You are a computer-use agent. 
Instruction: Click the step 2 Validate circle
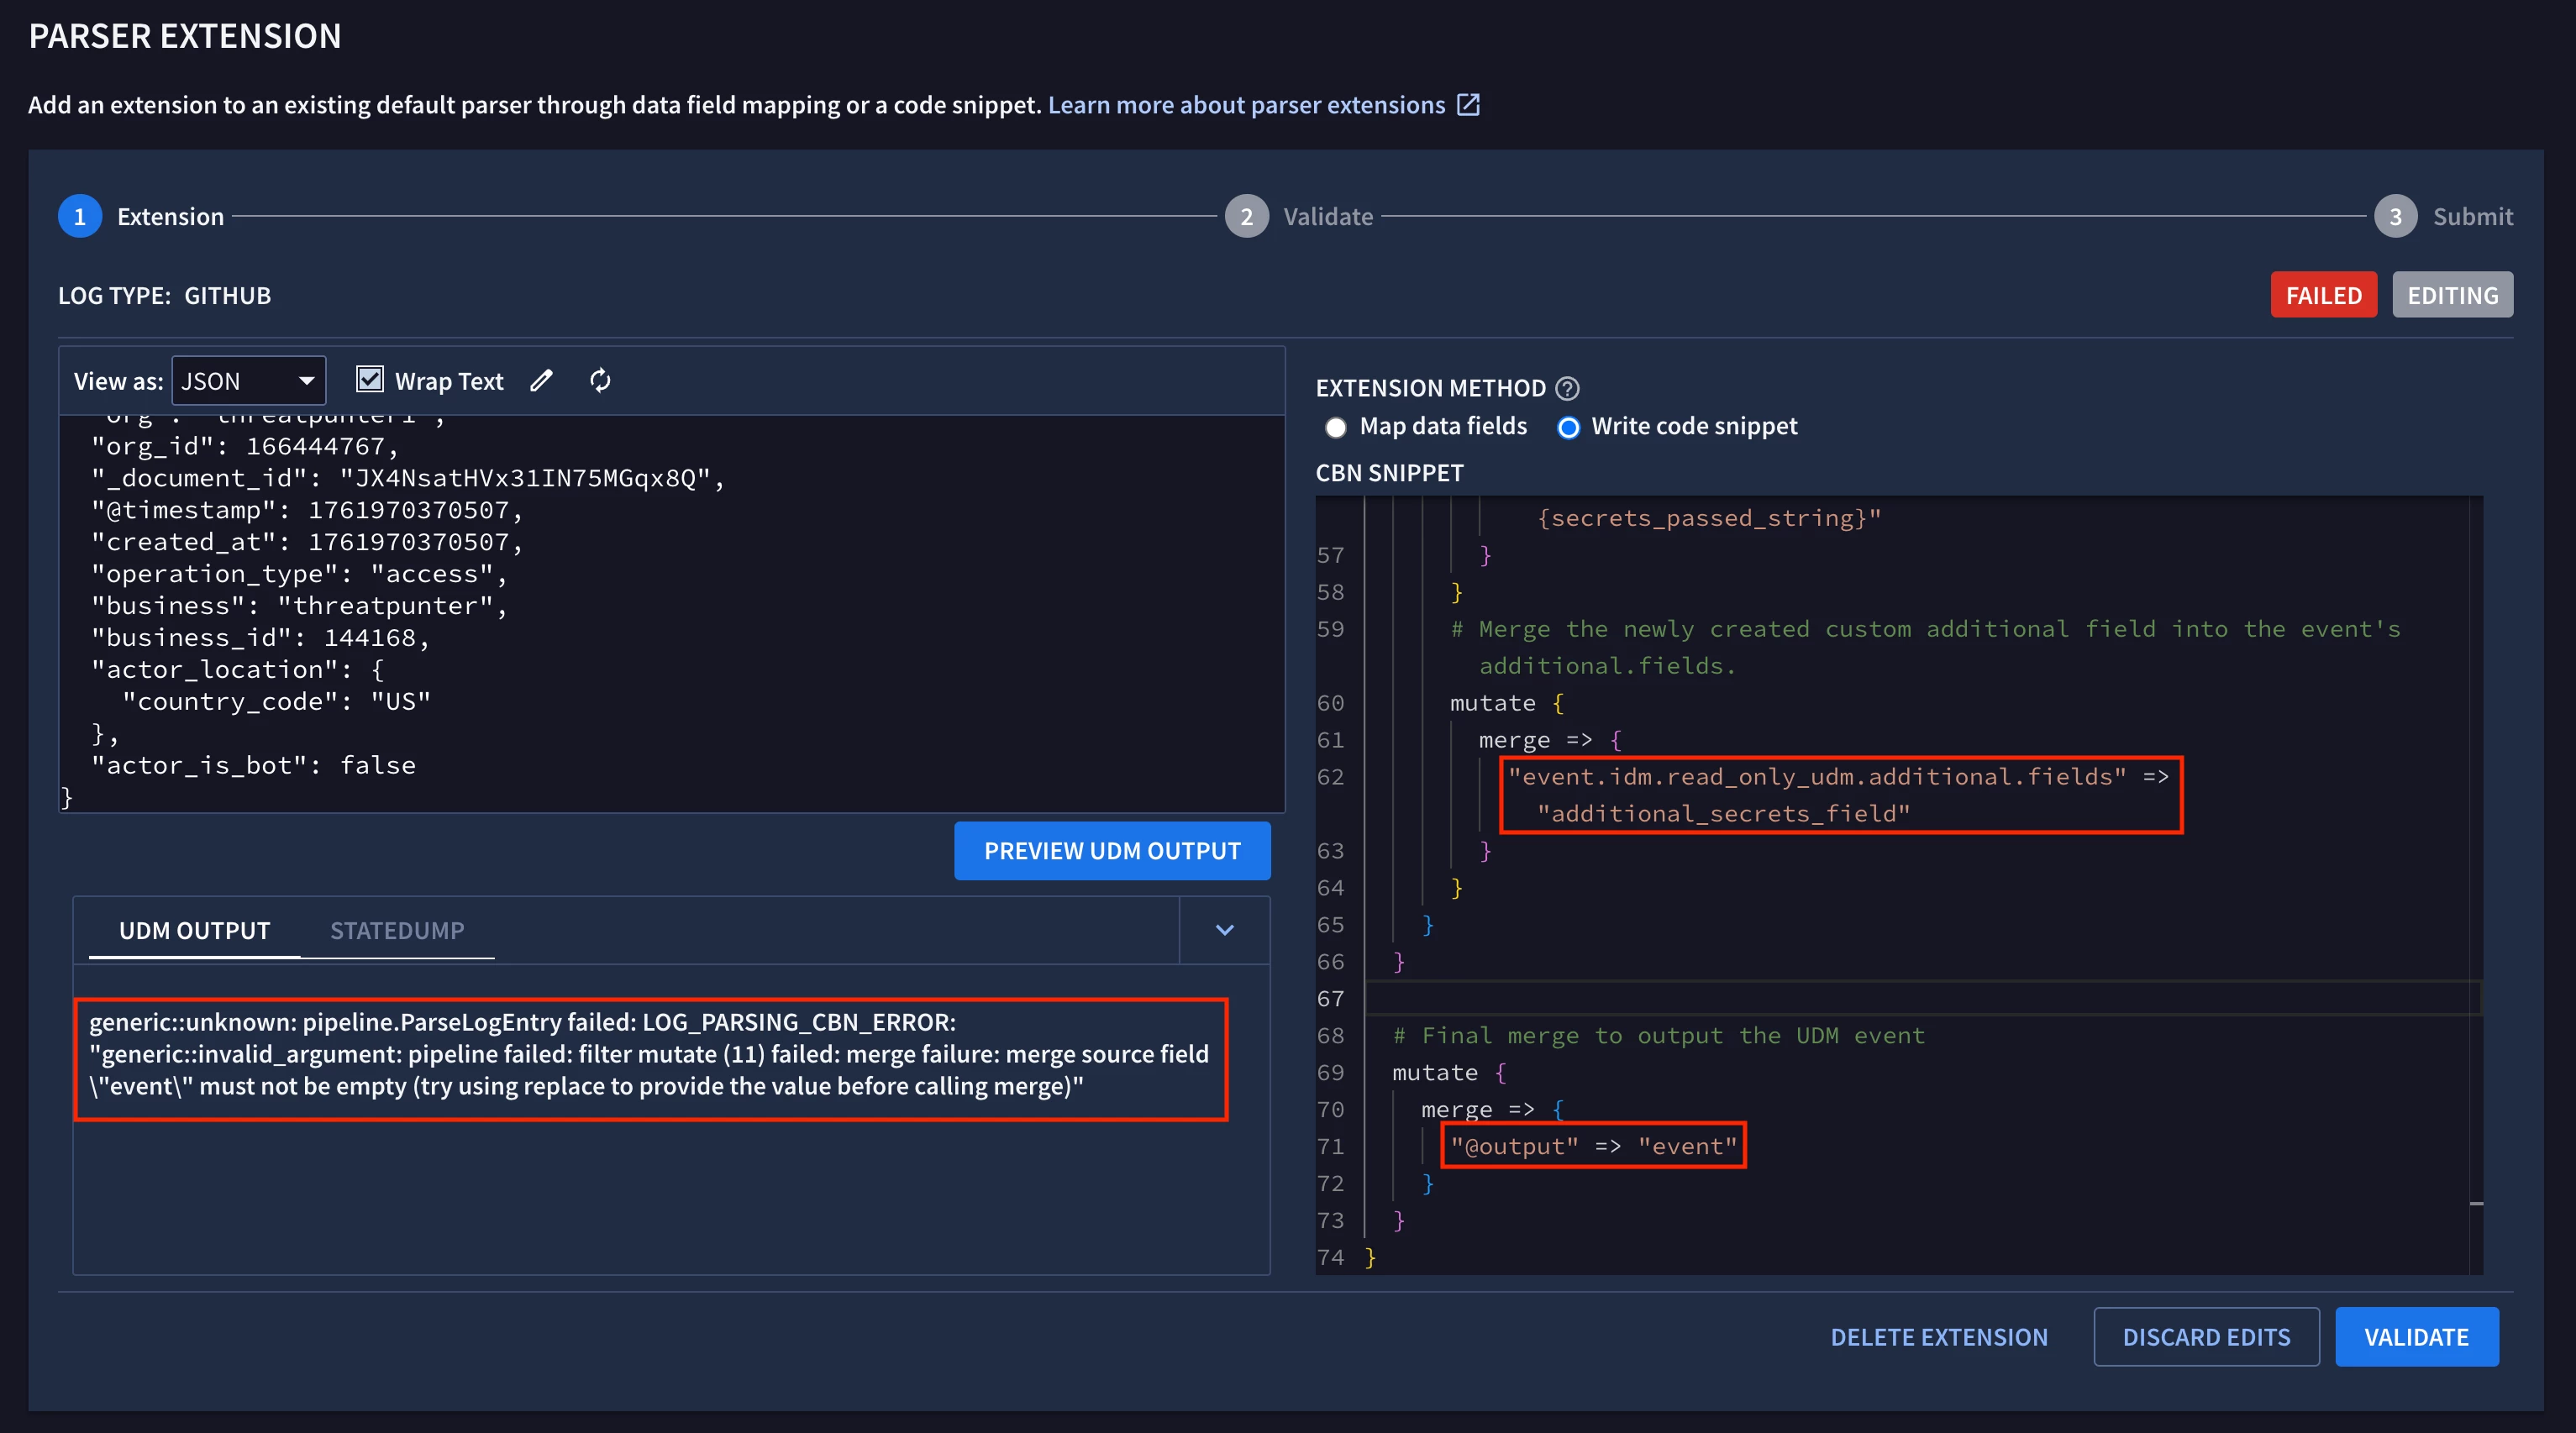[x=1246, y=216]
